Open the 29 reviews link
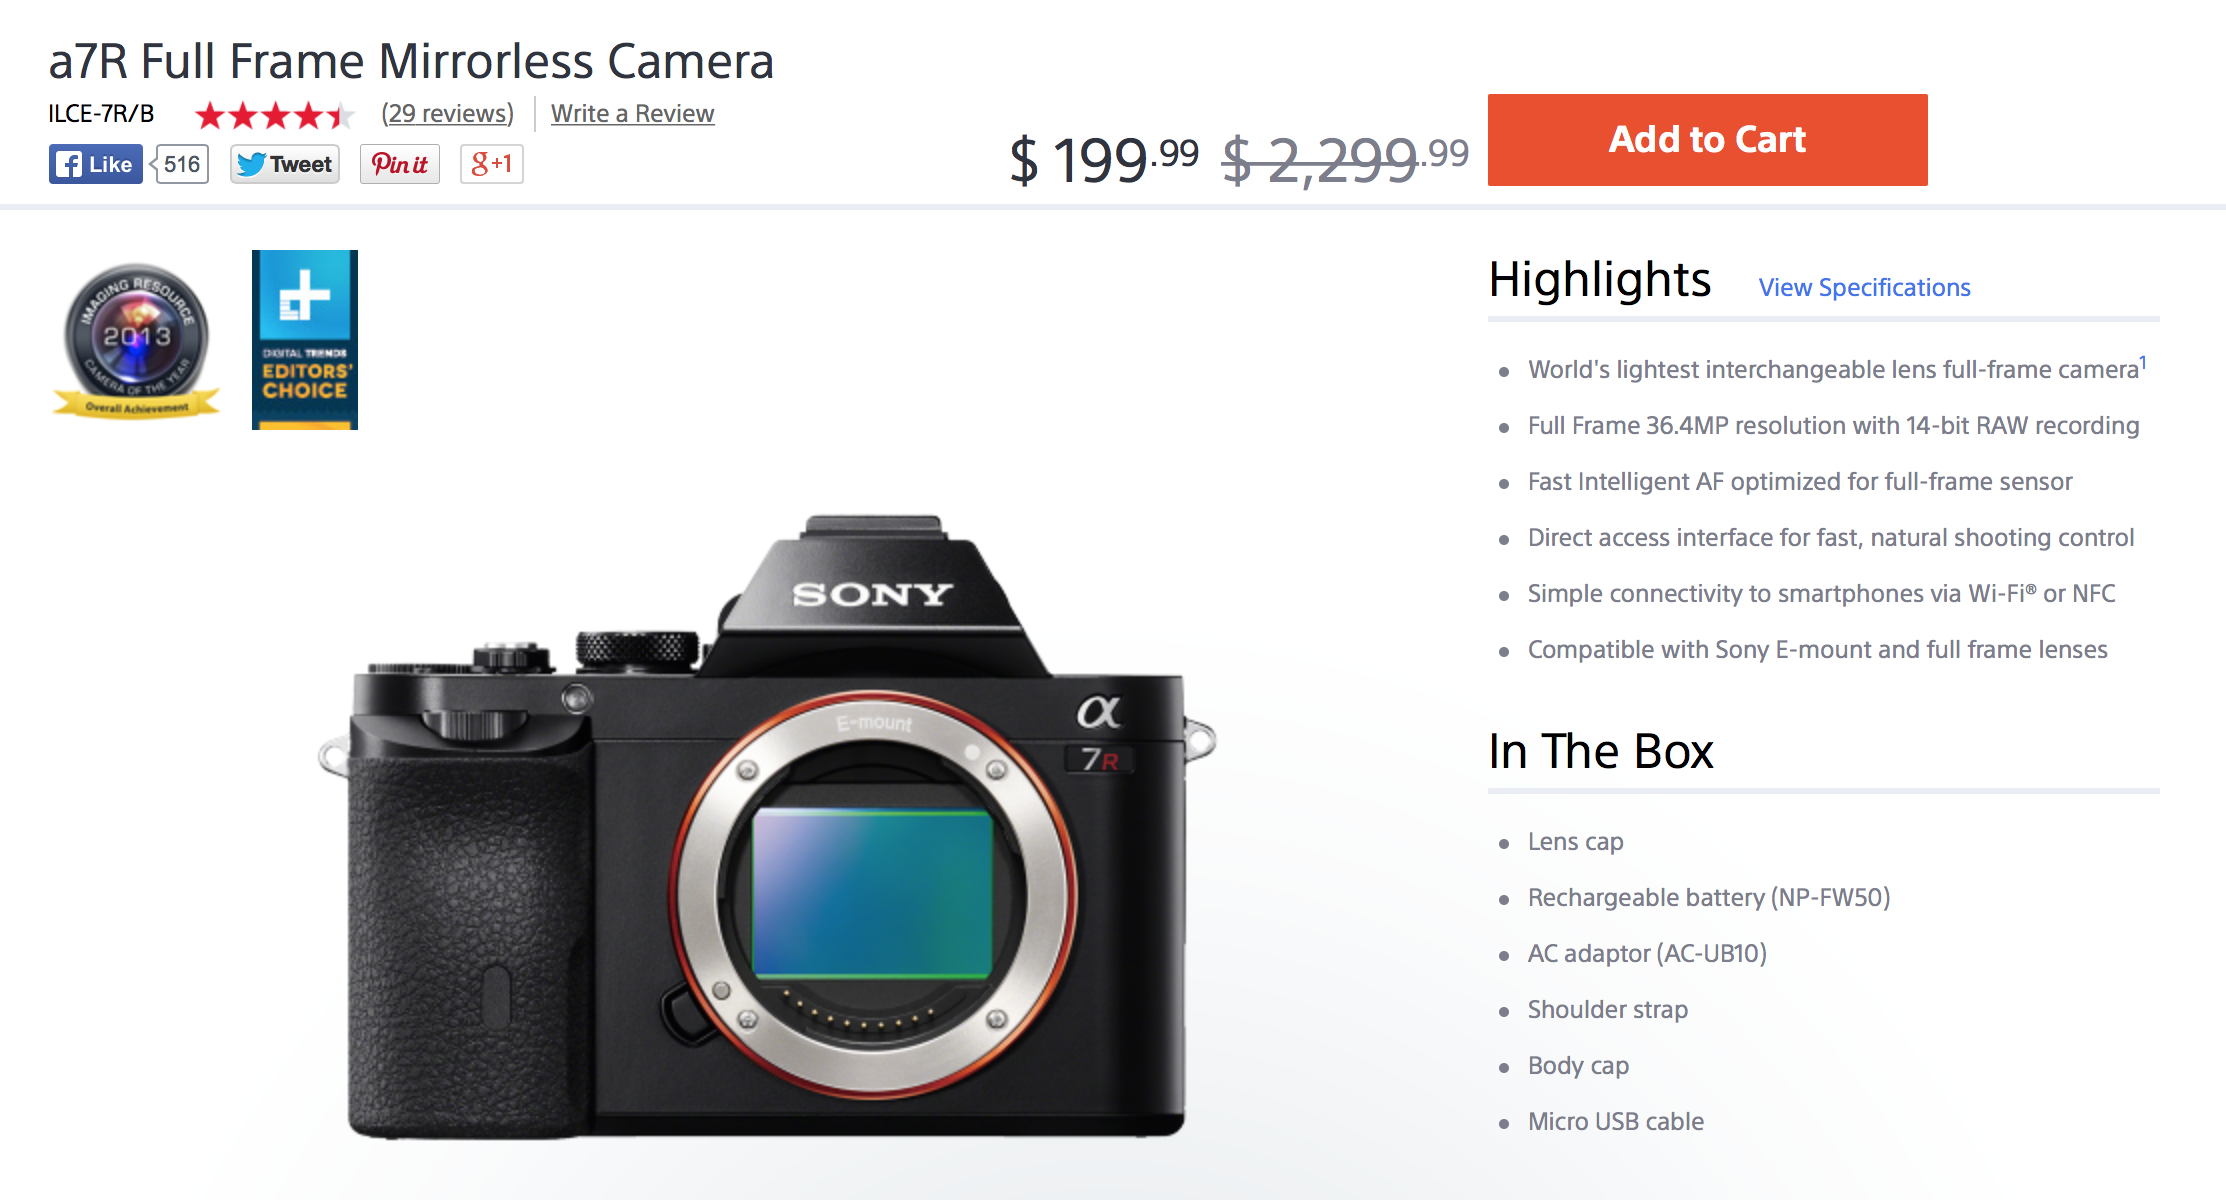 447,114
